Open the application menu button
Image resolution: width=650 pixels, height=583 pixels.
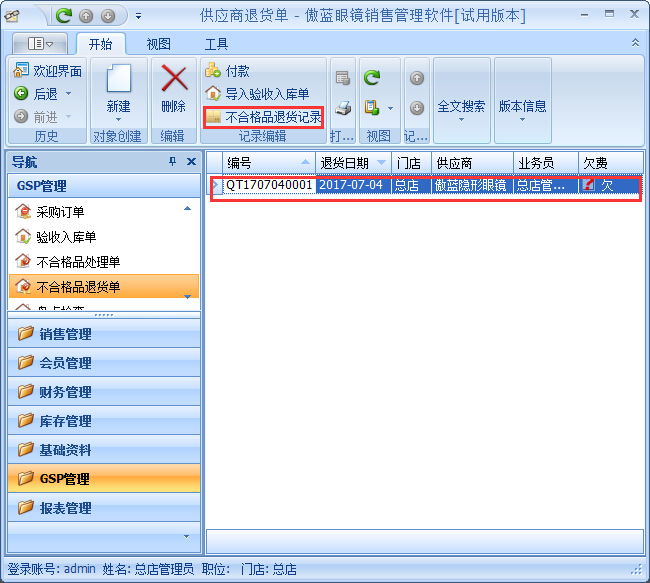40,43
